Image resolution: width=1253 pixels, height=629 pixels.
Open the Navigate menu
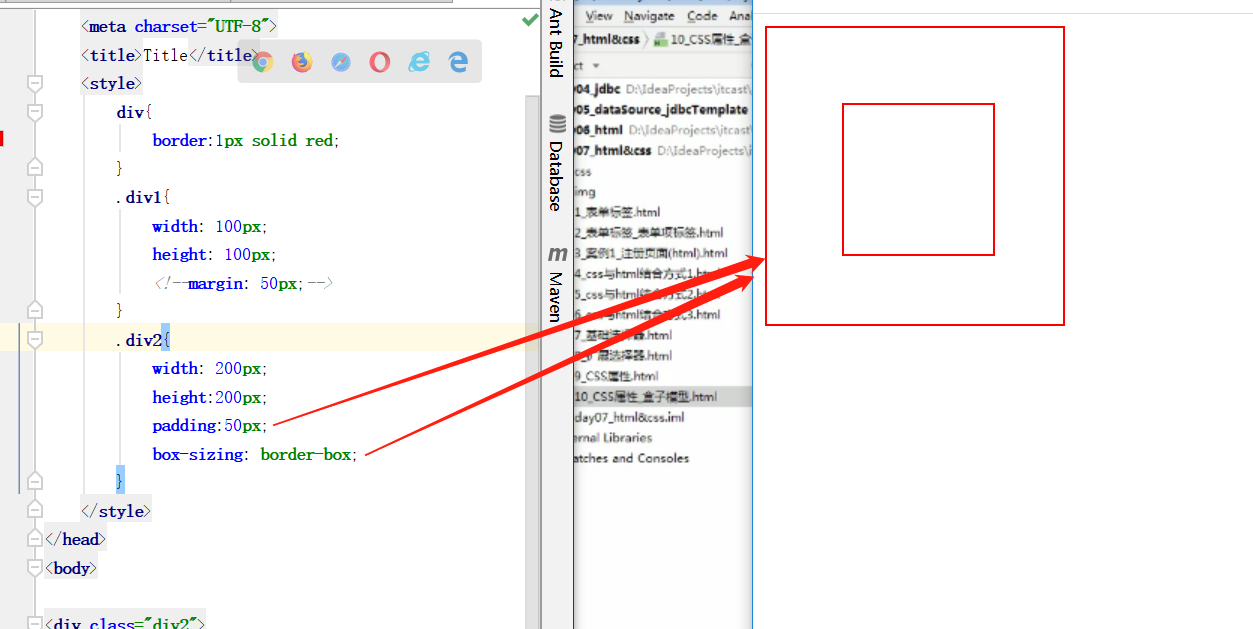click(649, 16)
